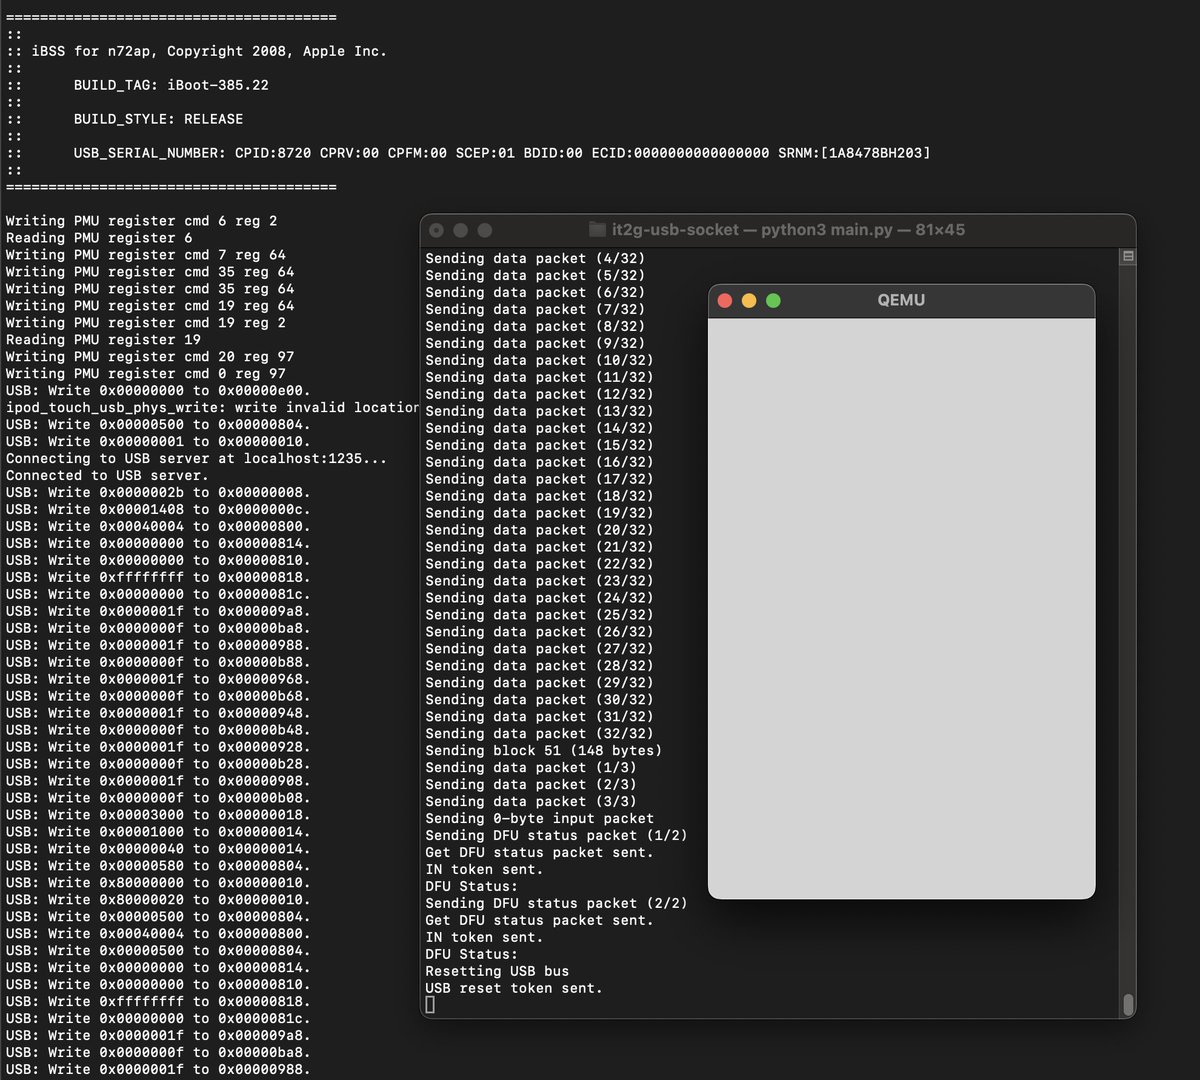Click 'BUILD_TAG: iBoot-385.22' line
This screenshot has height=1080, width=1200.
(x=171, y=85)
